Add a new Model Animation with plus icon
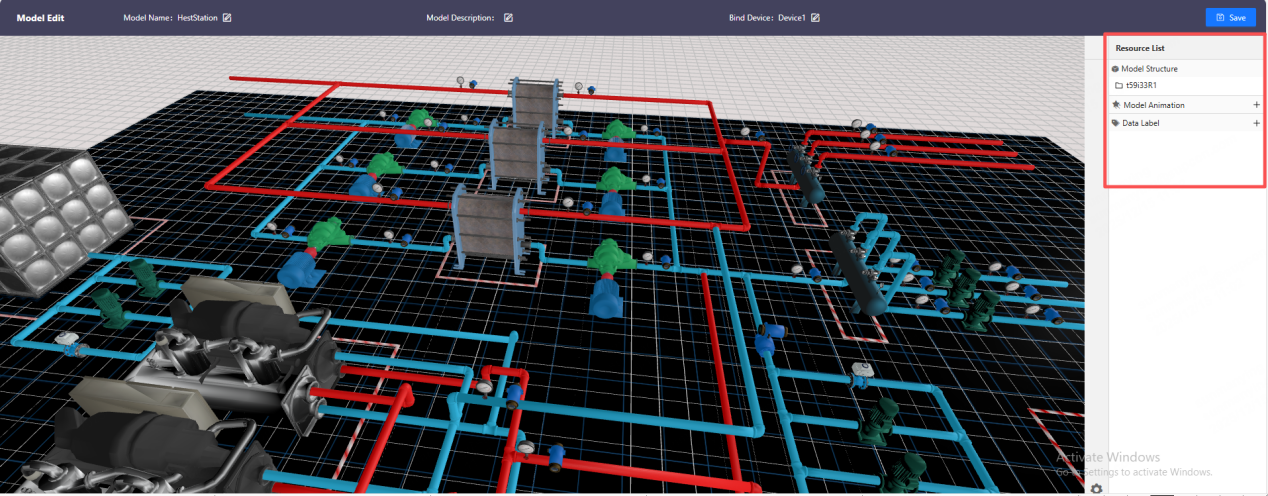This screenshot has width=1268, height=496. tap(1256, 105)
